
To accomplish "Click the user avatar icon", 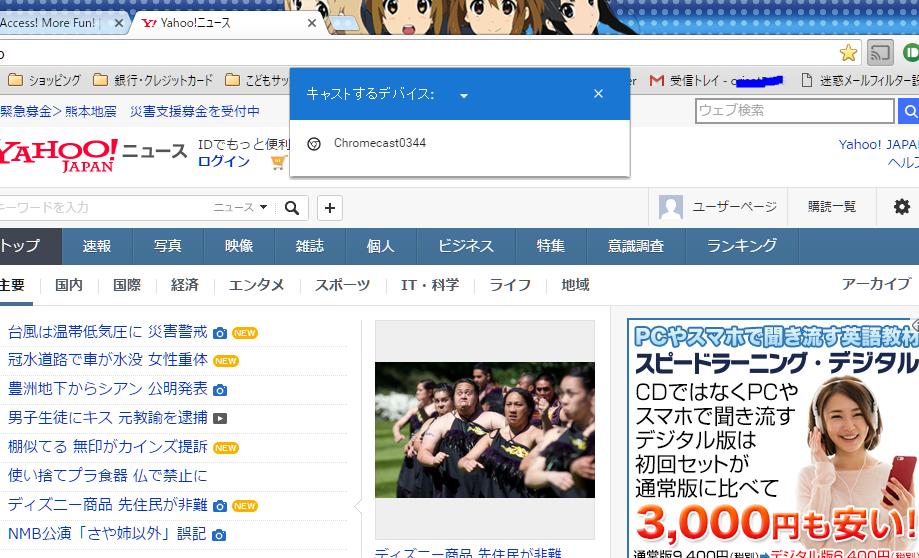I will (x=671, y=207).
